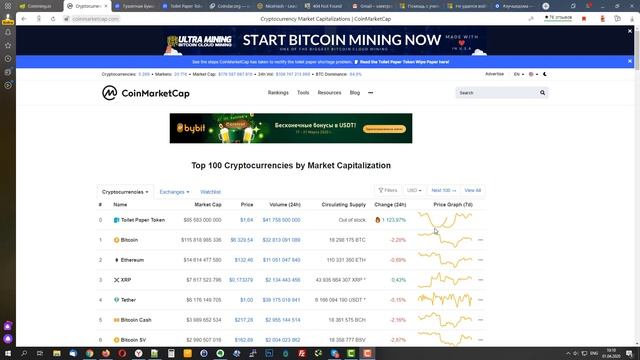Open Read the Toilet Paper Token Wipe Paper link
640x360 pixels.
pos(404,62)
